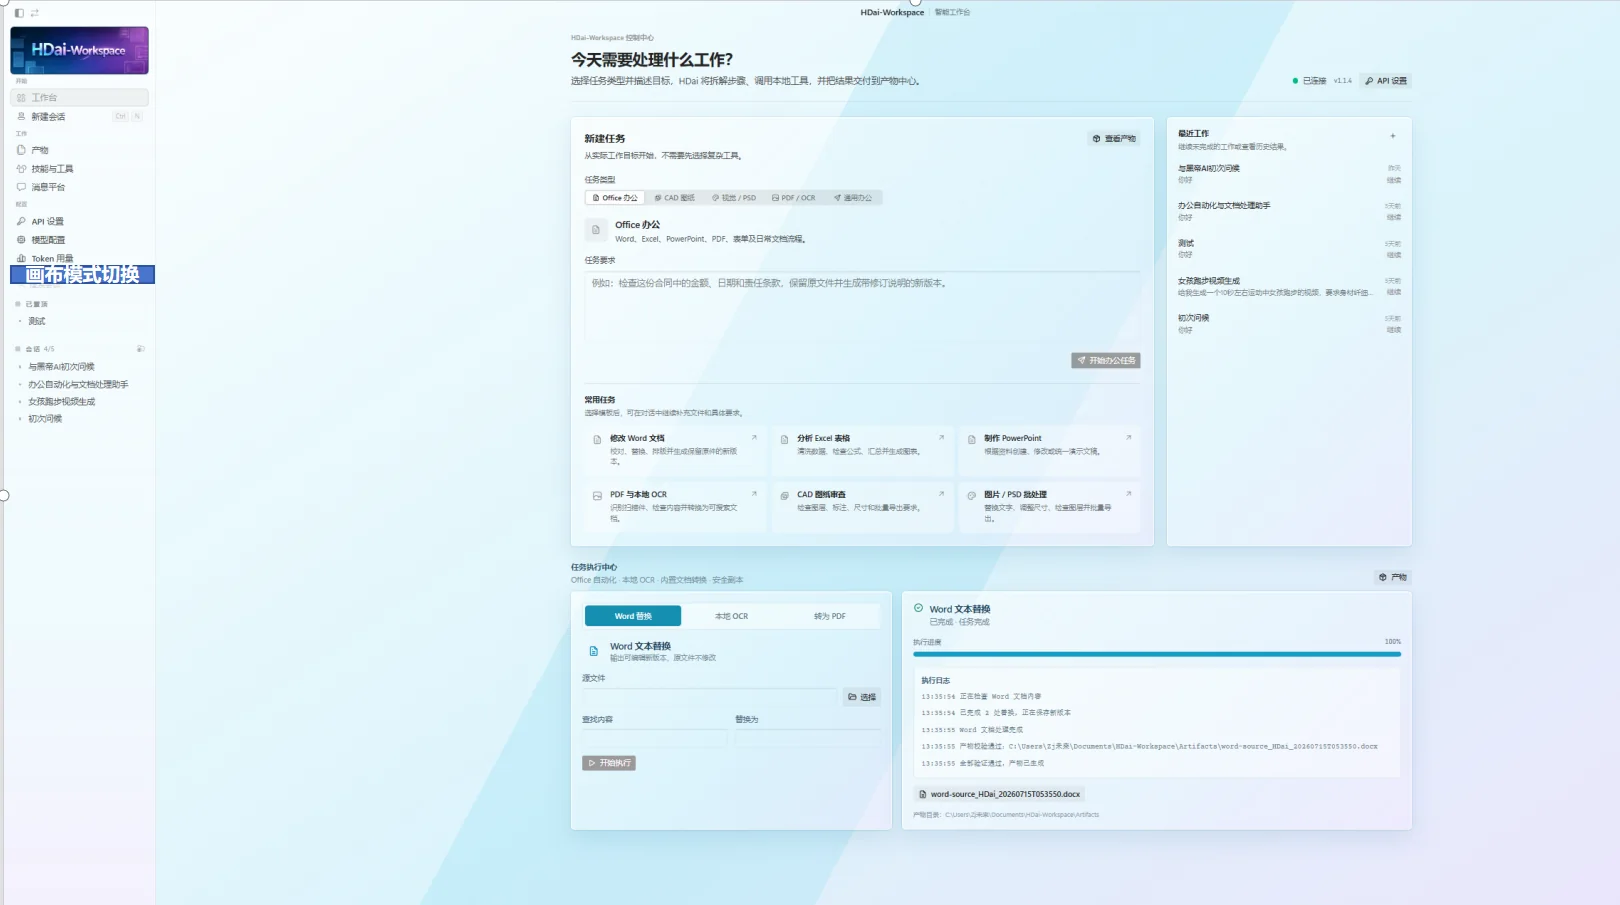1620x905 pixels.
Task: Click the 查找内容 input field
Action: (x=655, y=738)
